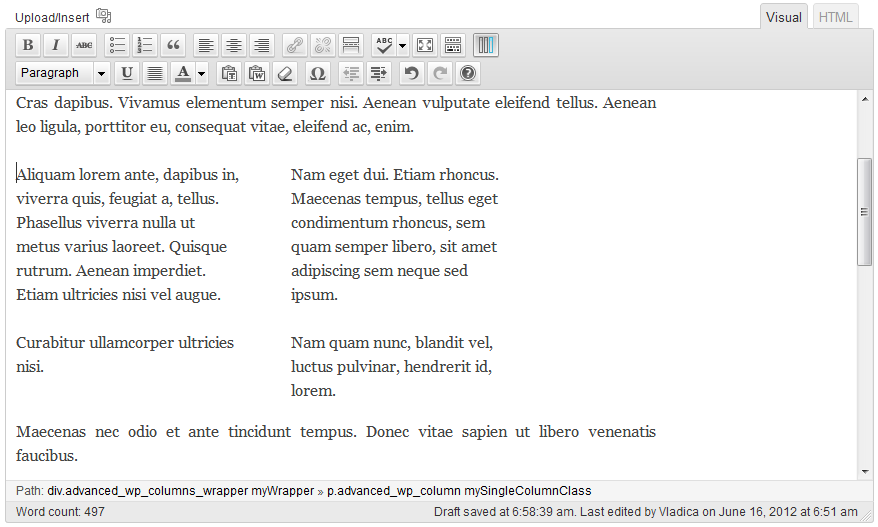Paste as plain text

229,73
